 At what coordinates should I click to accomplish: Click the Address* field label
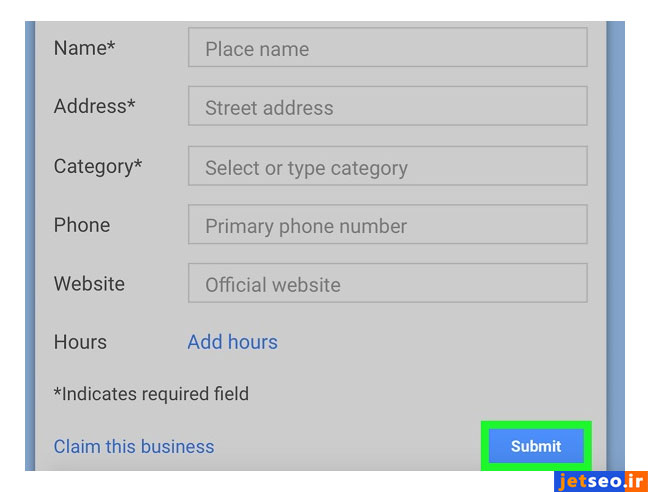click(95, 106)
